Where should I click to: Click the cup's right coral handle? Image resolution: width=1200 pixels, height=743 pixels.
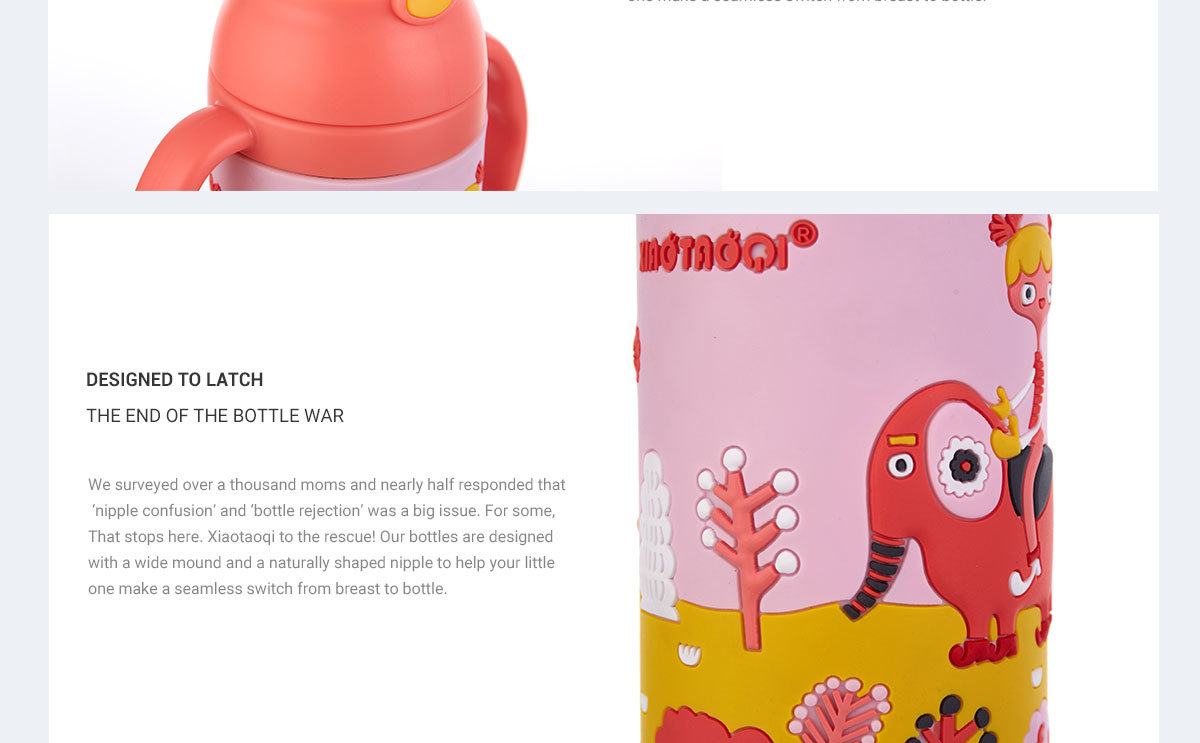point(506,108)
